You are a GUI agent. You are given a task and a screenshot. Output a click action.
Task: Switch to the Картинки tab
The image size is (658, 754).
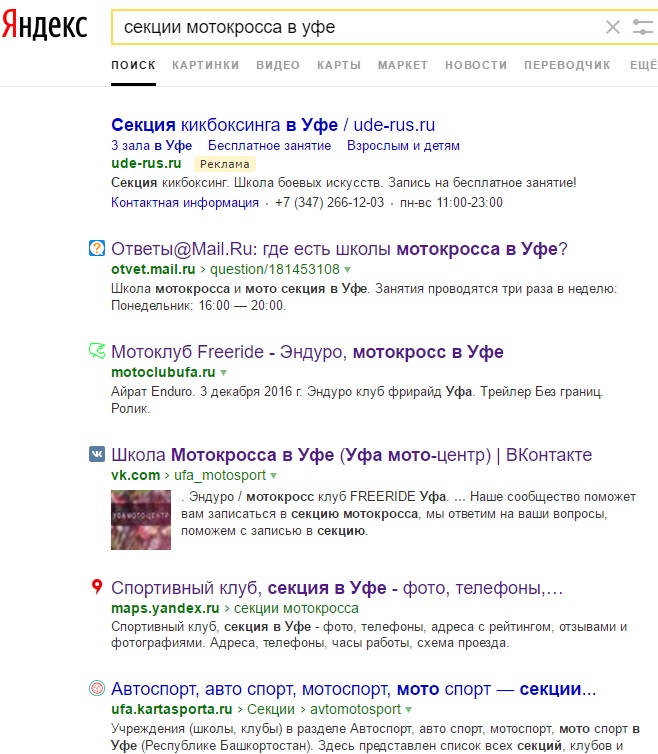(205, 65)
